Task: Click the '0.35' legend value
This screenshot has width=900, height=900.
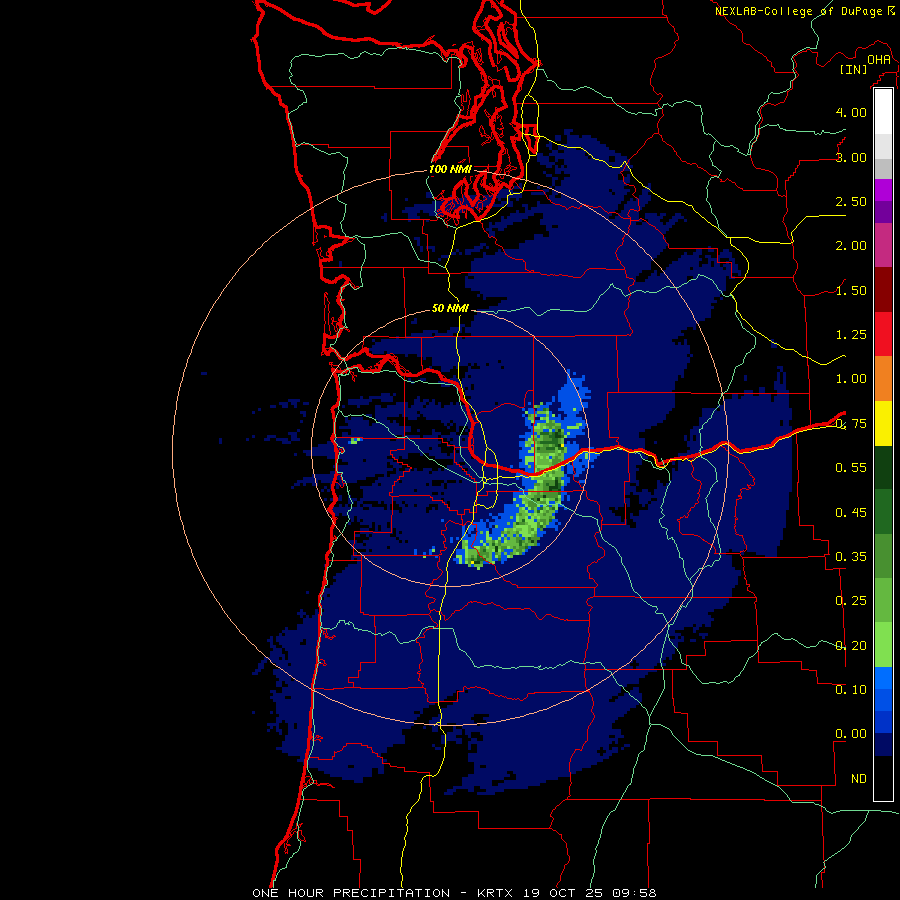Action: (851, 557)
